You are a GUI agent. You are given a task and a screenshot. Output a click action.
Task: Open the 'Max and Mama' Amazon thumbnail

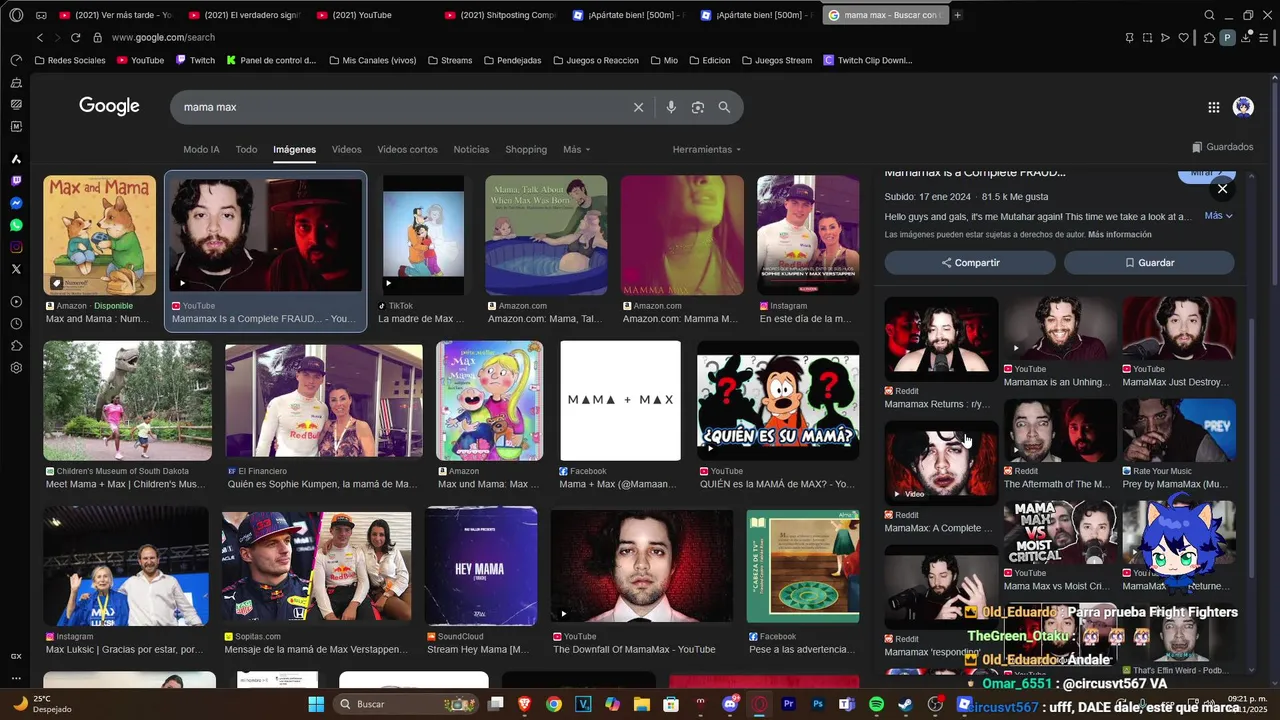[x=99, y=235]
